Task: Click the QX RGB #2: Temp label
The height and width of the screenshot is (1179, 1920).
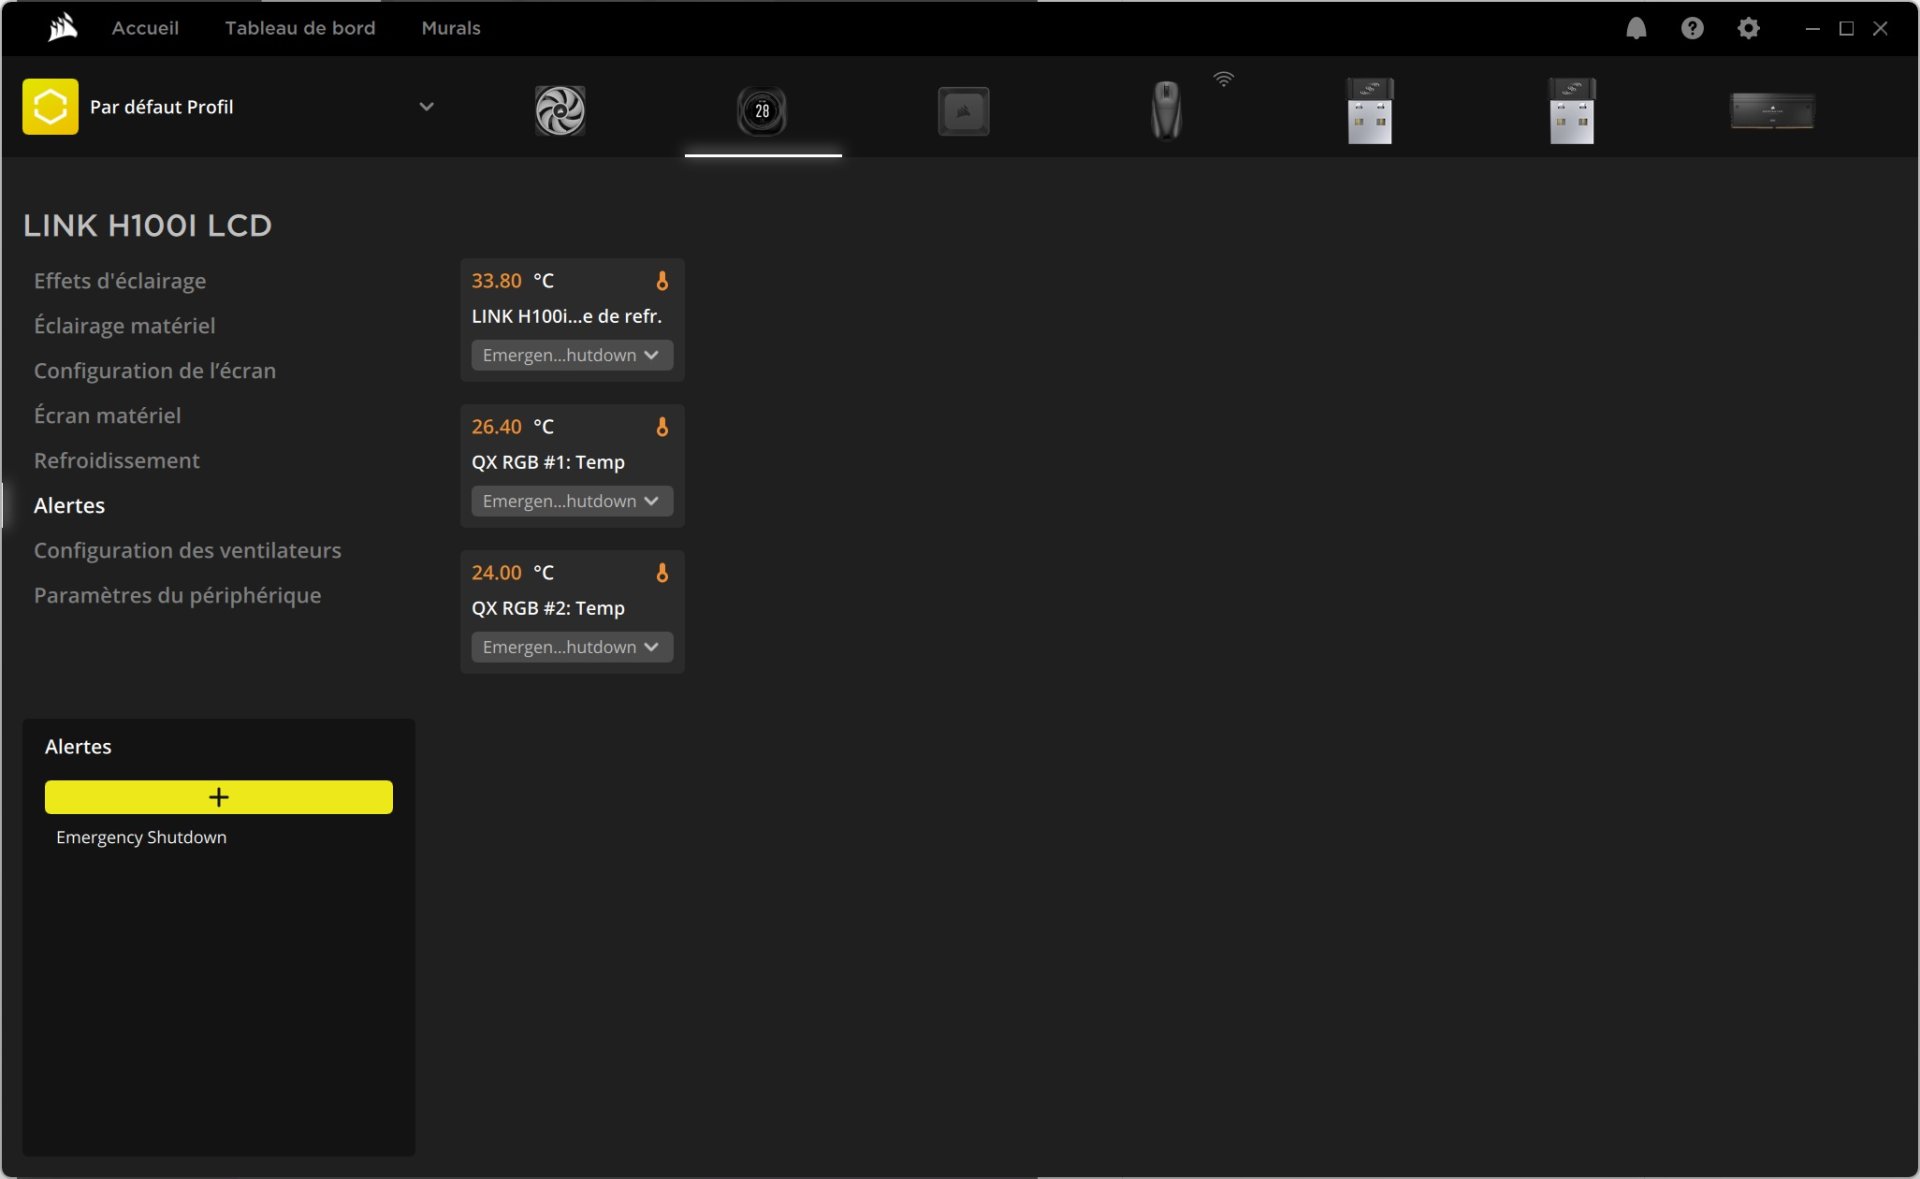Action: pyautogui.click(x=548, y=608)
